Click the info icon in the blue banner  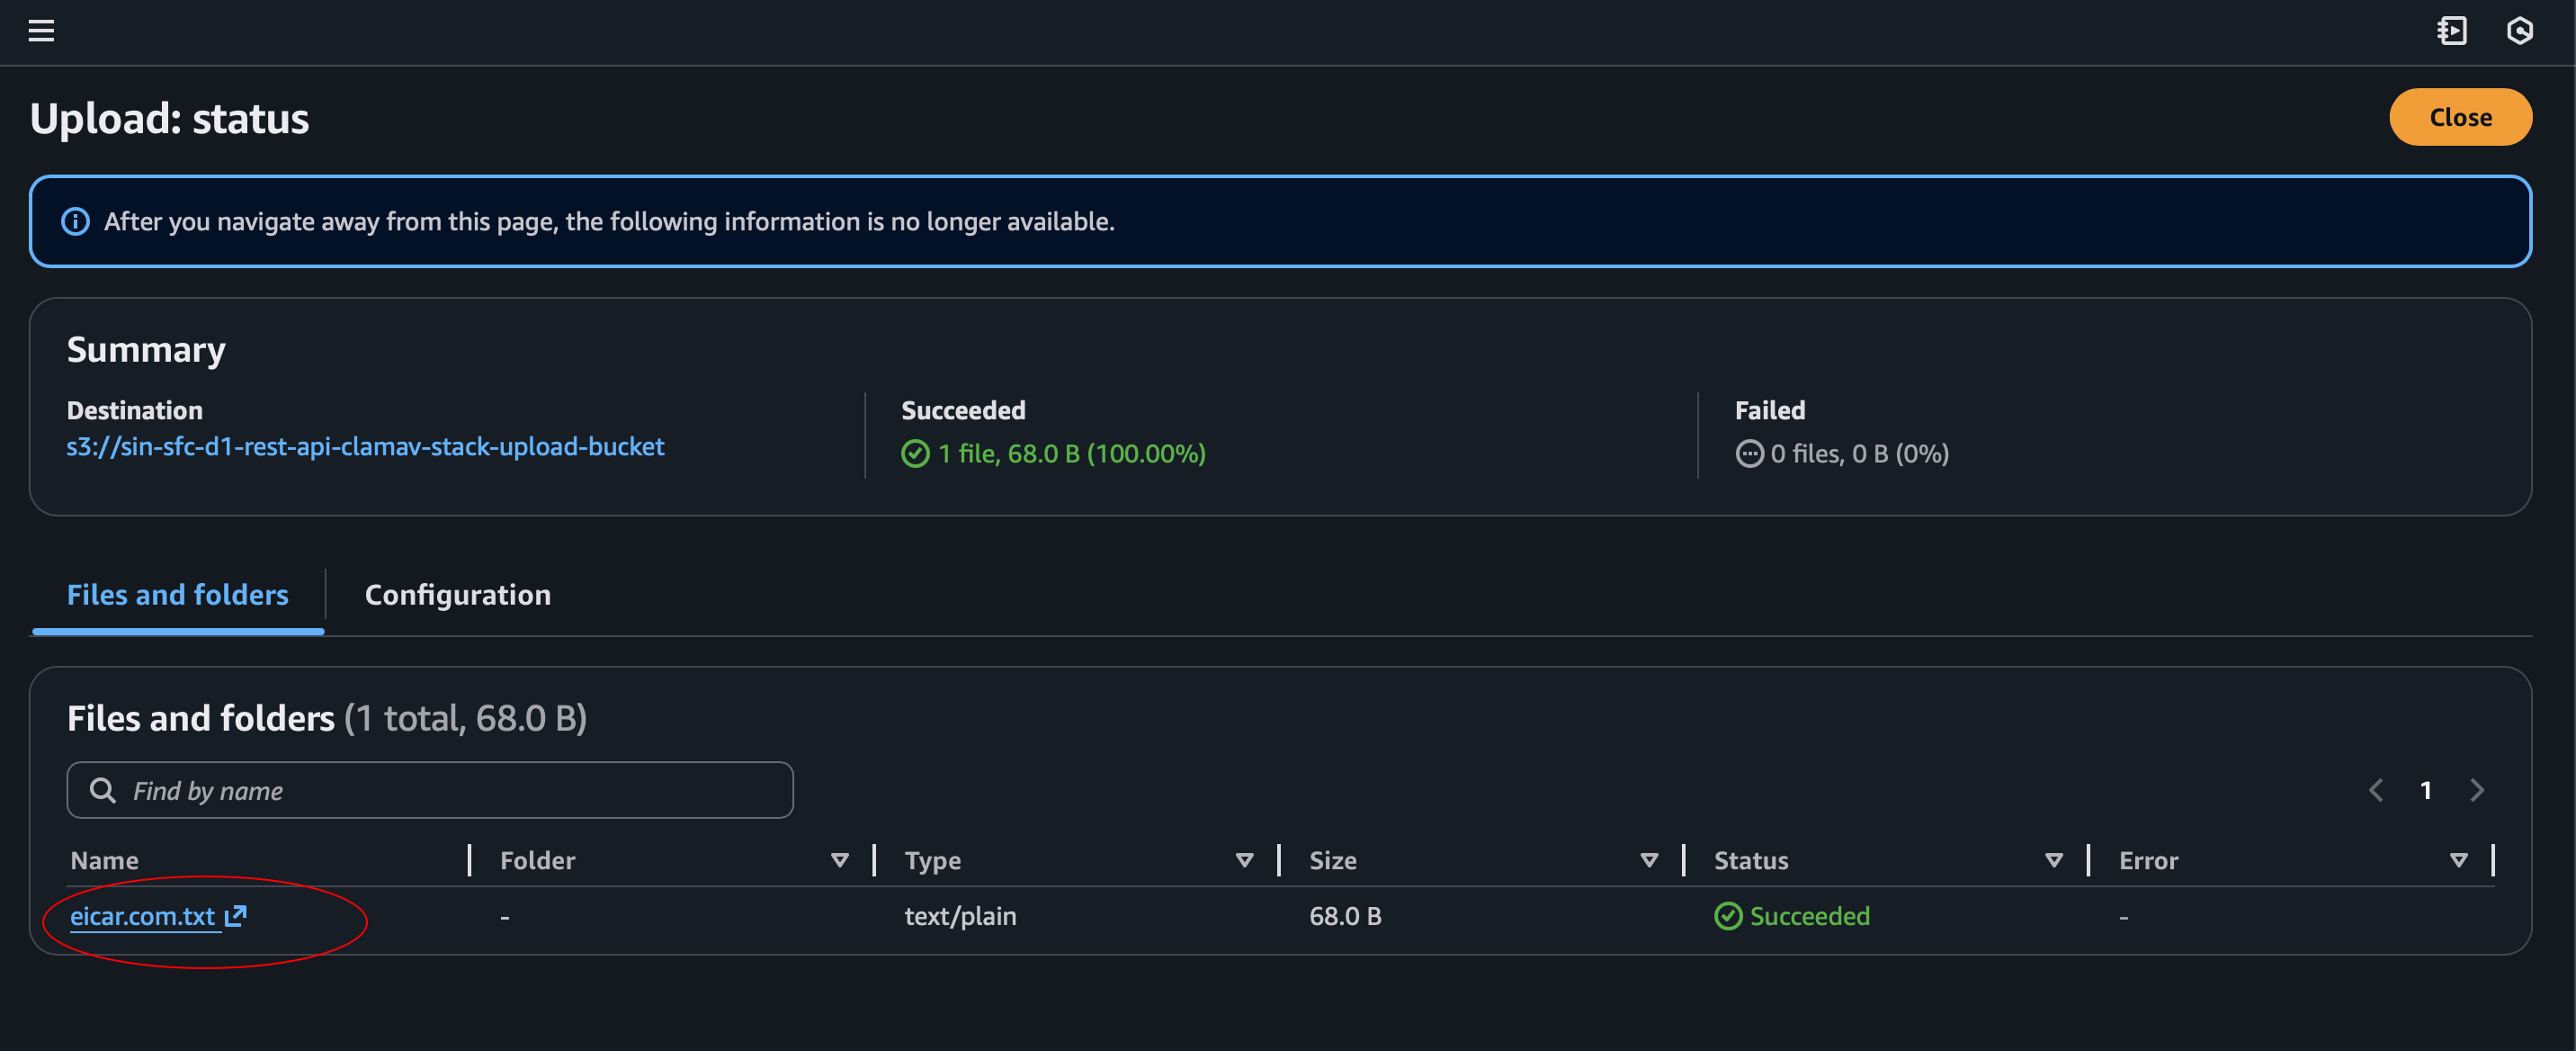point(75,221)
